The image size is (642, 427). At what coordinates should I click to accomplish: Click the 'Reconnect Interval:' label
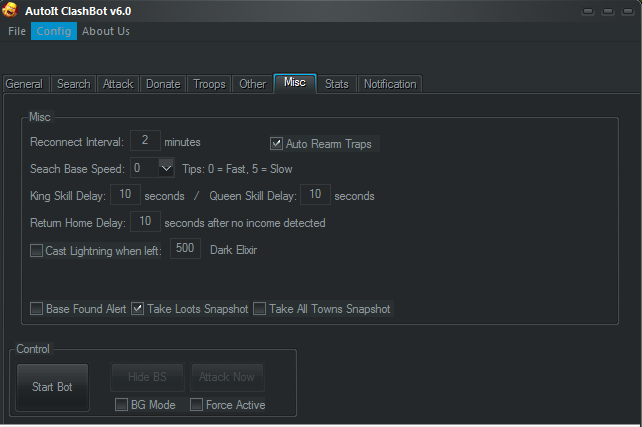pos(77,142)
